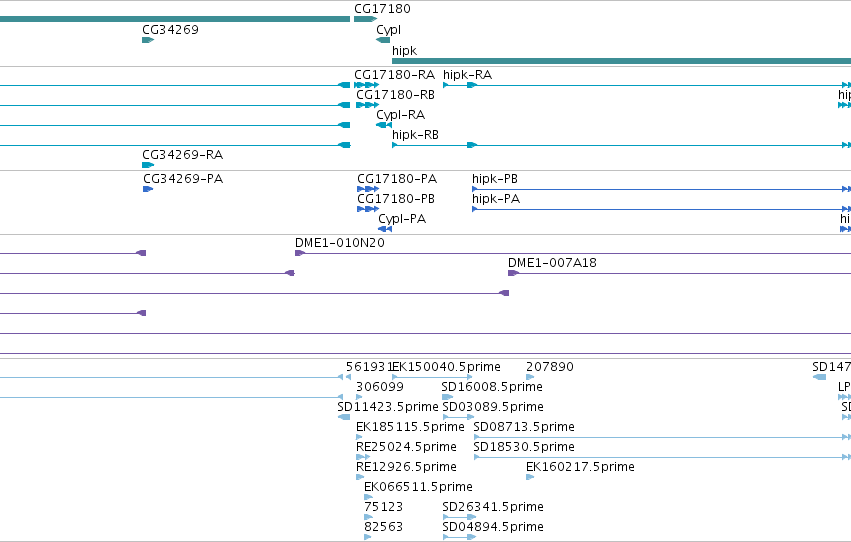Image resolution: width=851 pixels, height=542 pixels.
Task: Click the 82563 EST glyph
Action: [367, 537]
